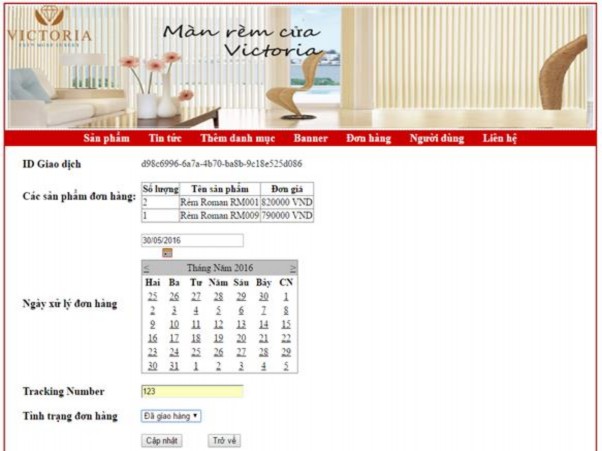
Task: Select the transaction ID text d98c6996-6a7a
Action: [222, 164]
